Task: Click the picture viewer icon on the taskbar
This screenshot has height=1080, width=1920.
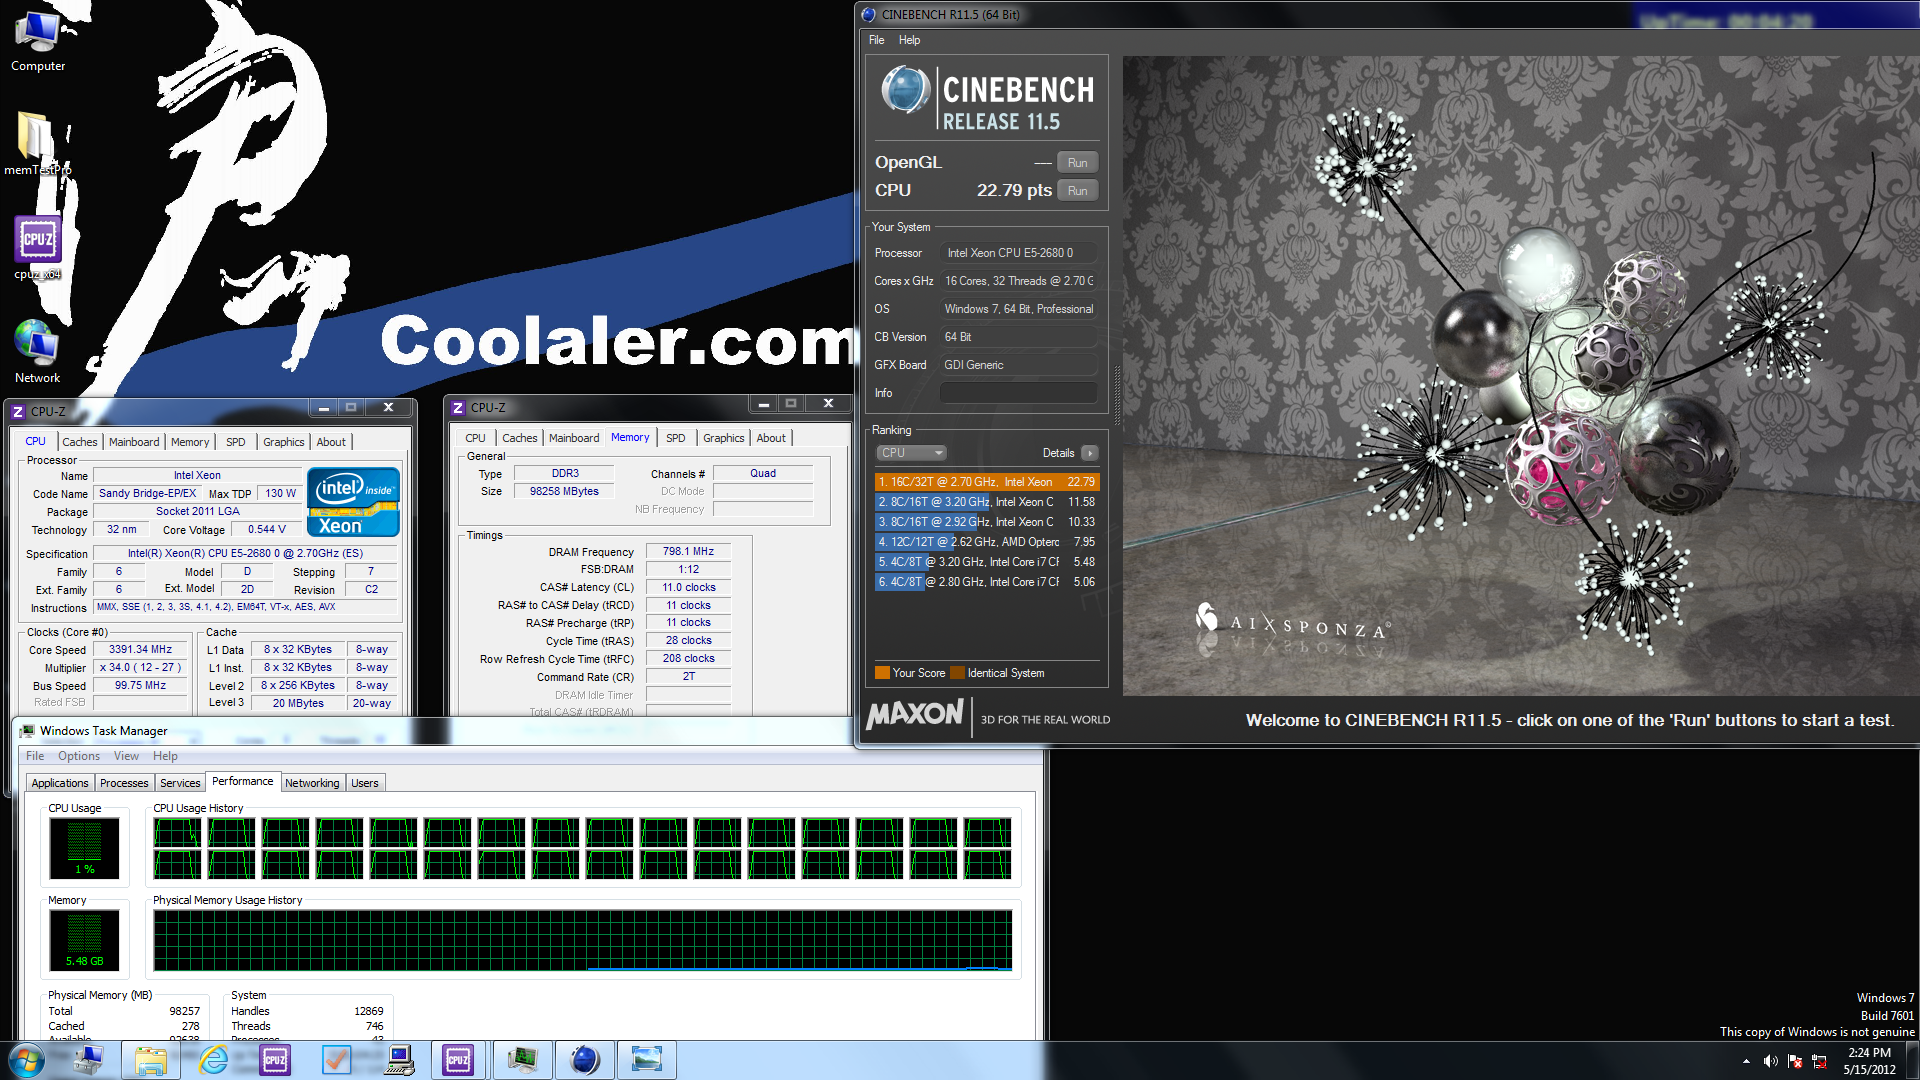Action: tap(646, 1060)
